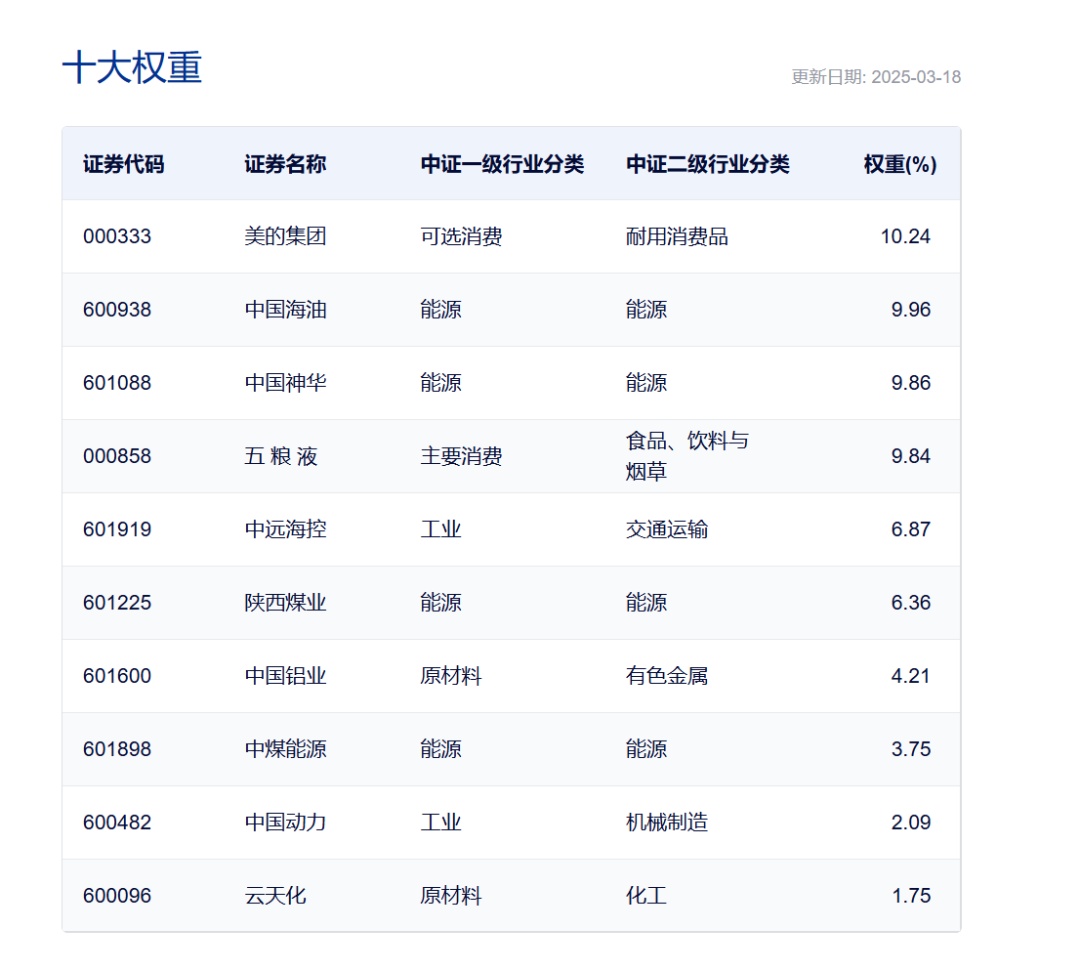Click the weight value 10.24
Image resolution: width=1080 pixels, height=971 pixels.
tap(905, 236)
